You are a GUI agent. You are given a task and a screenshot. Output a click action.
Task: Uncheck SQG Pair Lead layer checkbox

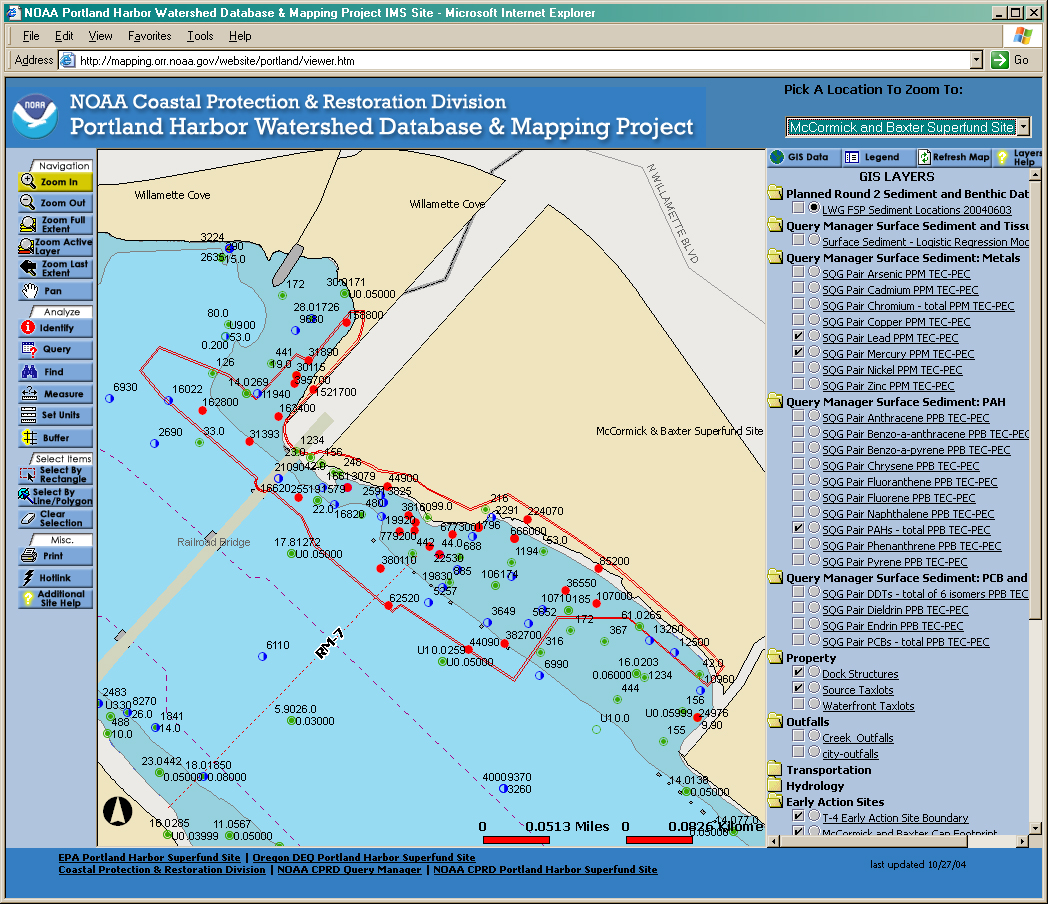[x=798, y=335]
